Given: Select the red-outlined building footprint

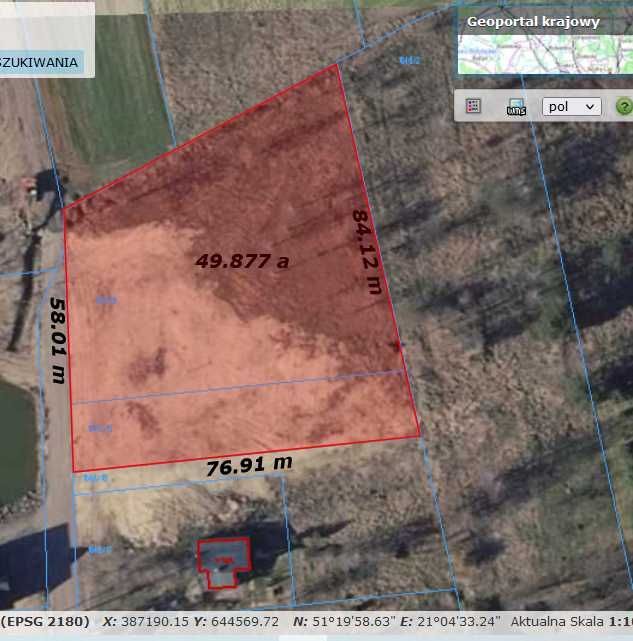Looking at the screenshot, I should [223, 563].
